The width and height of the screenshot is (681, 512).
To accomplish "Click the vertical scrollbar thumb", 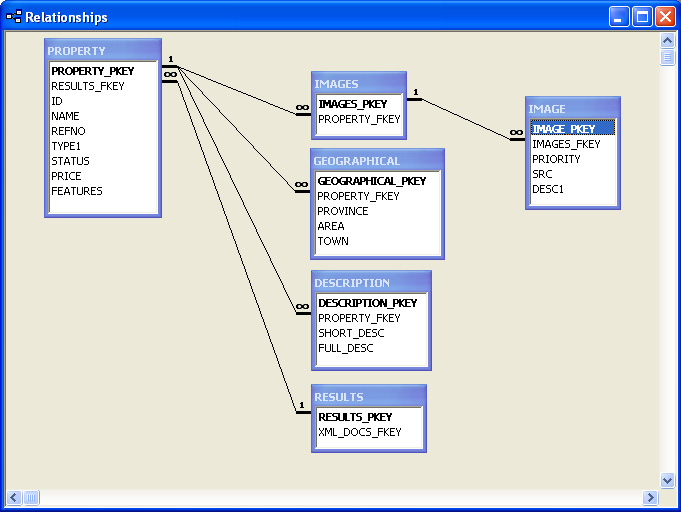I will click(667, 57).
